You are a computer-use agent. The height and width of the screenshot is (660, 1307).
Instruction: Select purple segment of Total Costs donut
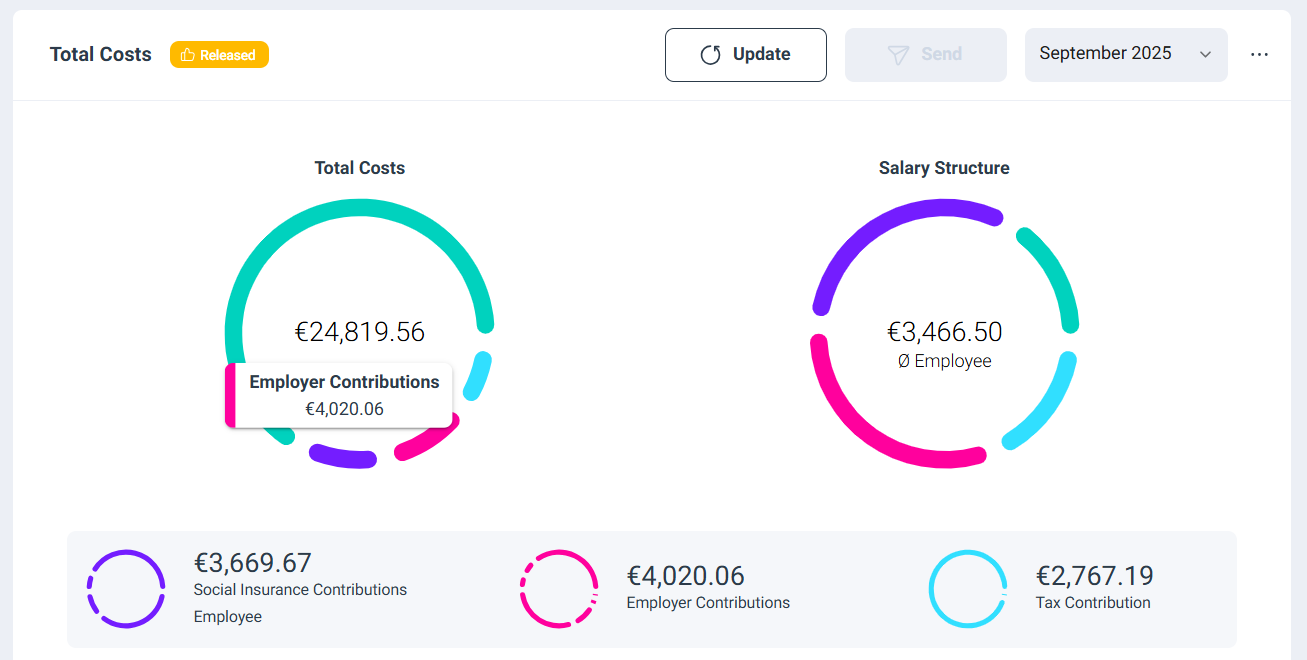click(342, 457)
